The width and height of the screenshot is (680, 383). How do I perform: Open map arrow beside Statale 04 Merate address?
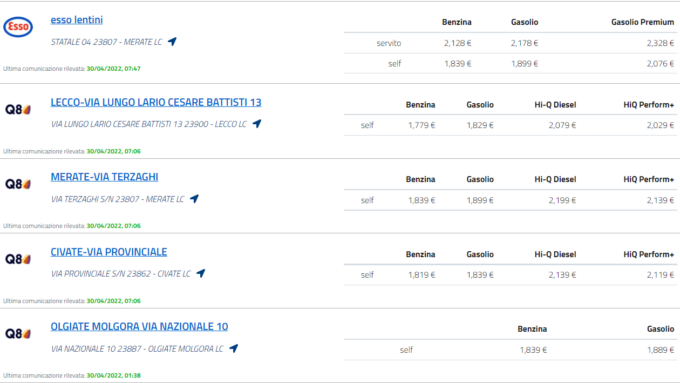172,42
